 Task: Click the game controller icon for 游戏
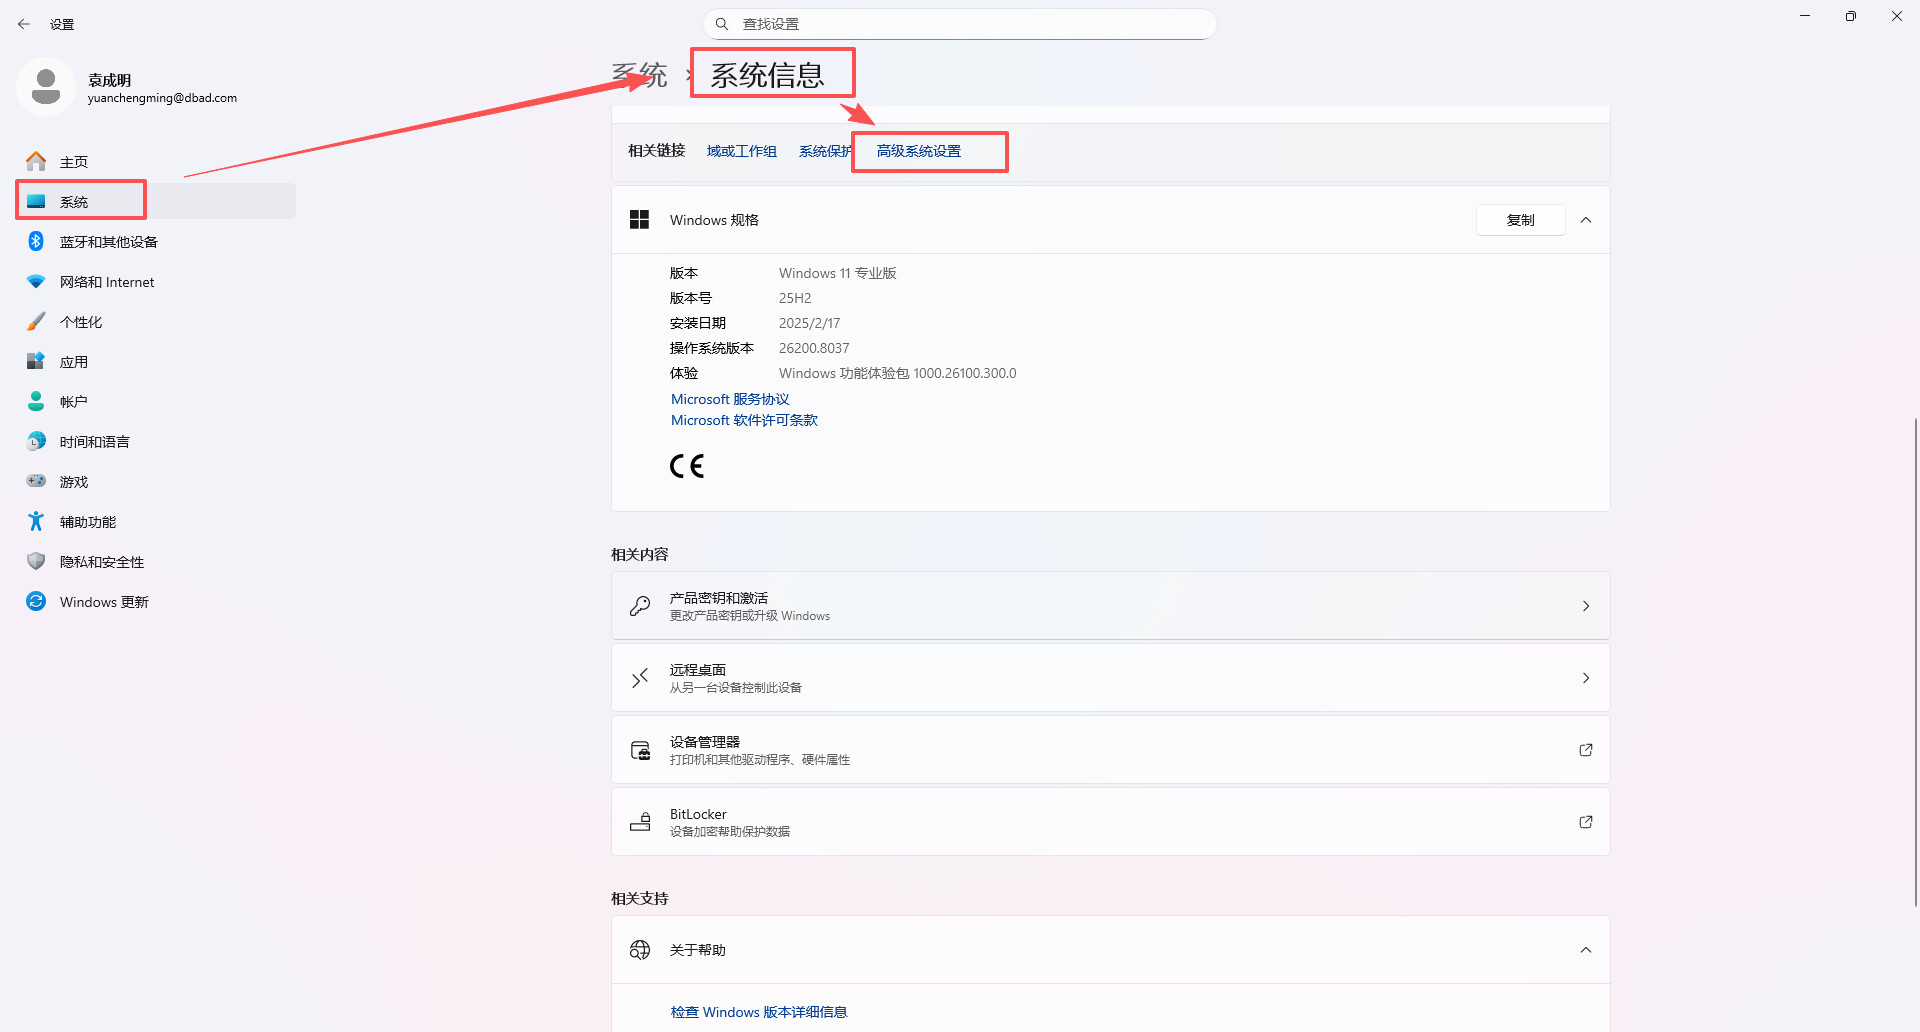pyautogui.click(x=36, y=481)
